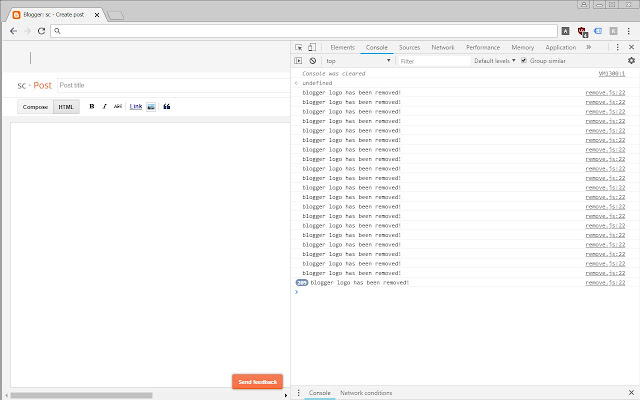The image size is (640, 400).
Task: Open the Elements tab
Action: click(342, 47)
